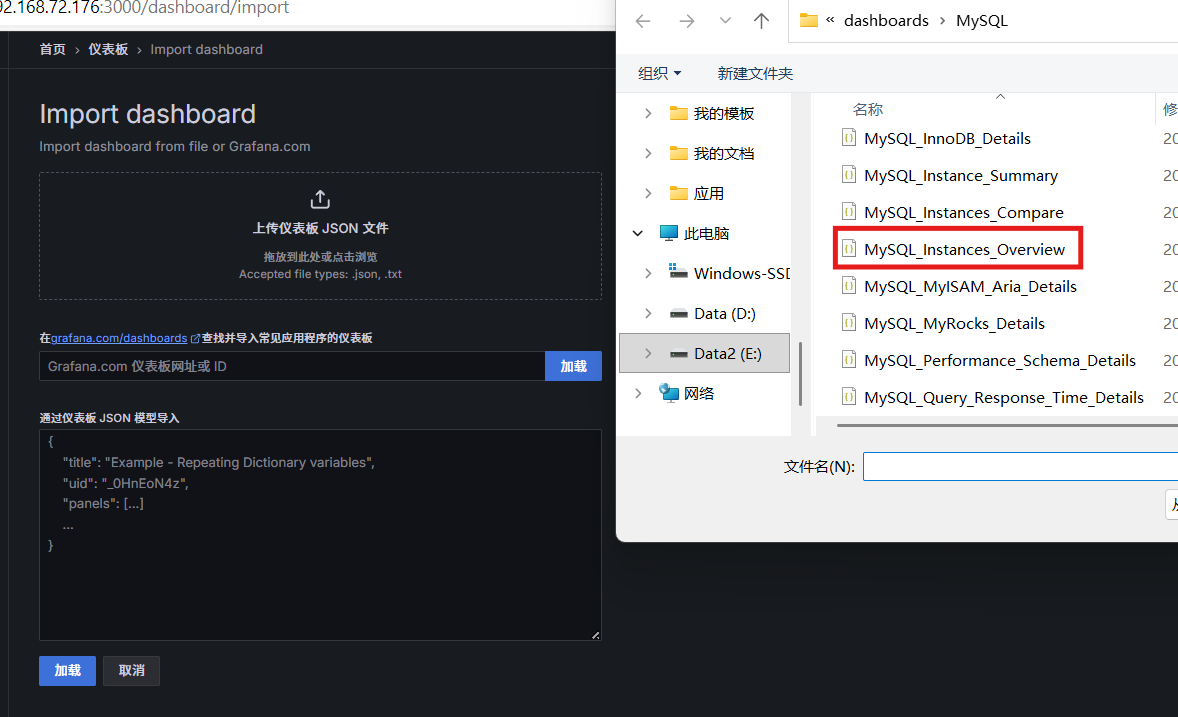Expand 网络 tree node
The image size is (1178, 717).
(638, 393)
